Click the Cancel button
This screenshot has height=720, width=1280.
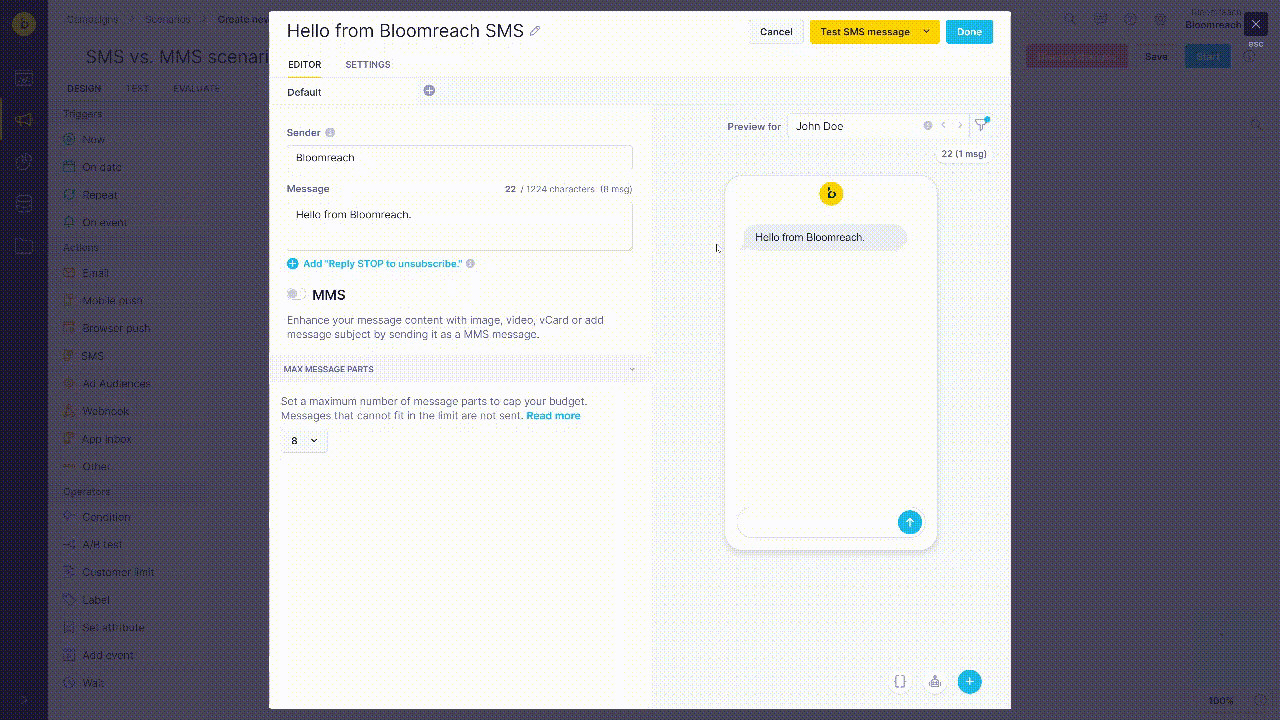[x=776, y=32]
